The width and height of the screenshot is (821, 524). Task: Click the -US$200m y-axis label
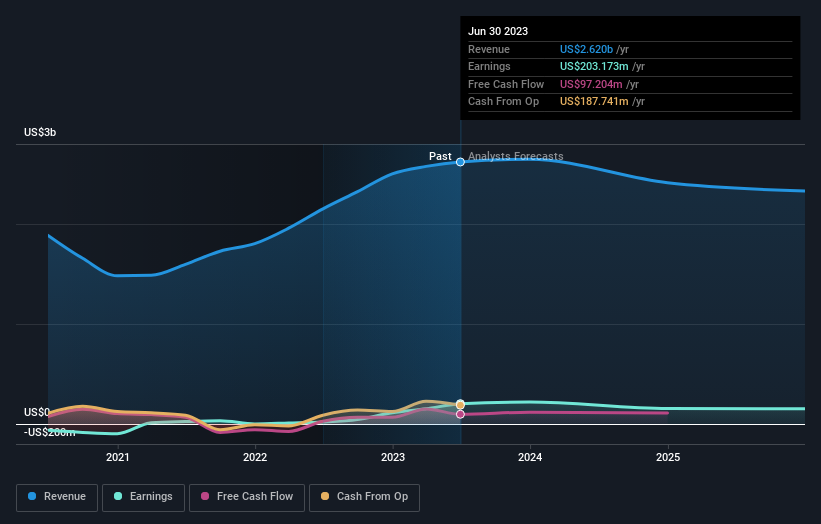(x=49, y=432)
